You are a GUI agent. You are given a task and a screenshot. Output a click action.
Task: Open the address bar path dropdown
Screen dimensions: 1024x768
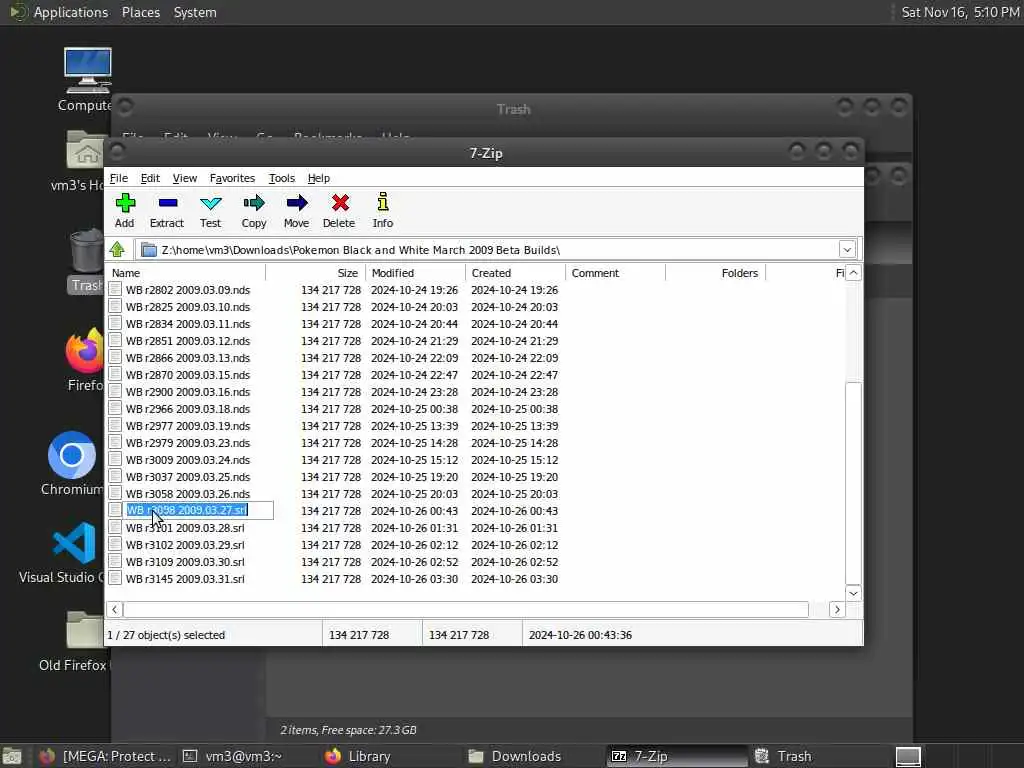pyautogui.click(x=847, y=249)
